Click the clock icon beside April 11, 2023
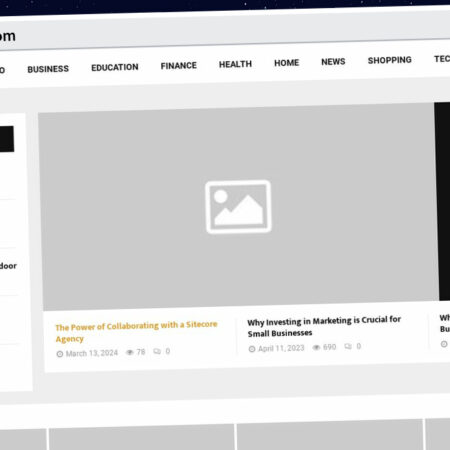This screenshot has height=450, width=450. 252,349
